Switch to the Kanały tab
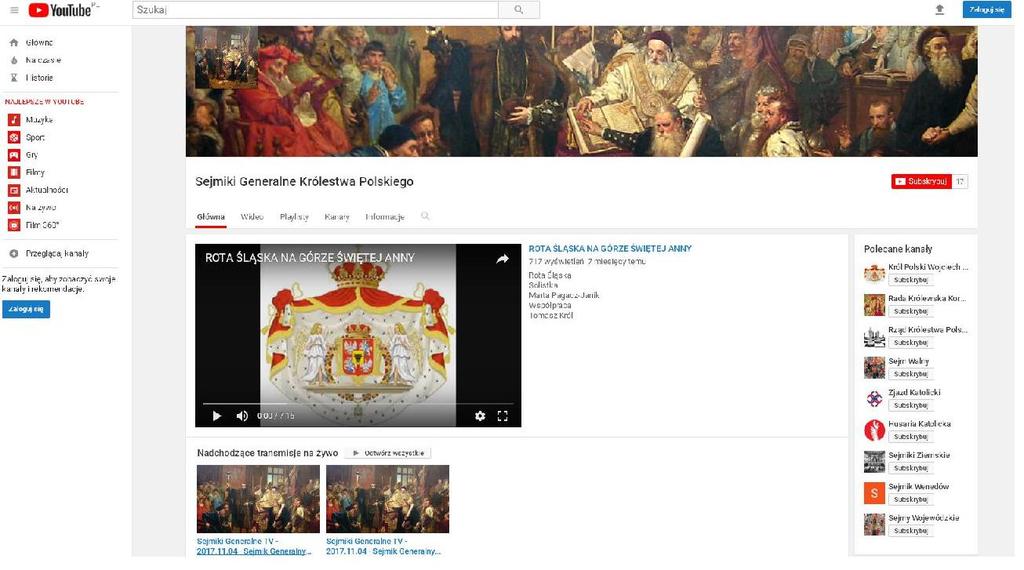Screen dimensions: 1024x570 point(337,217)
